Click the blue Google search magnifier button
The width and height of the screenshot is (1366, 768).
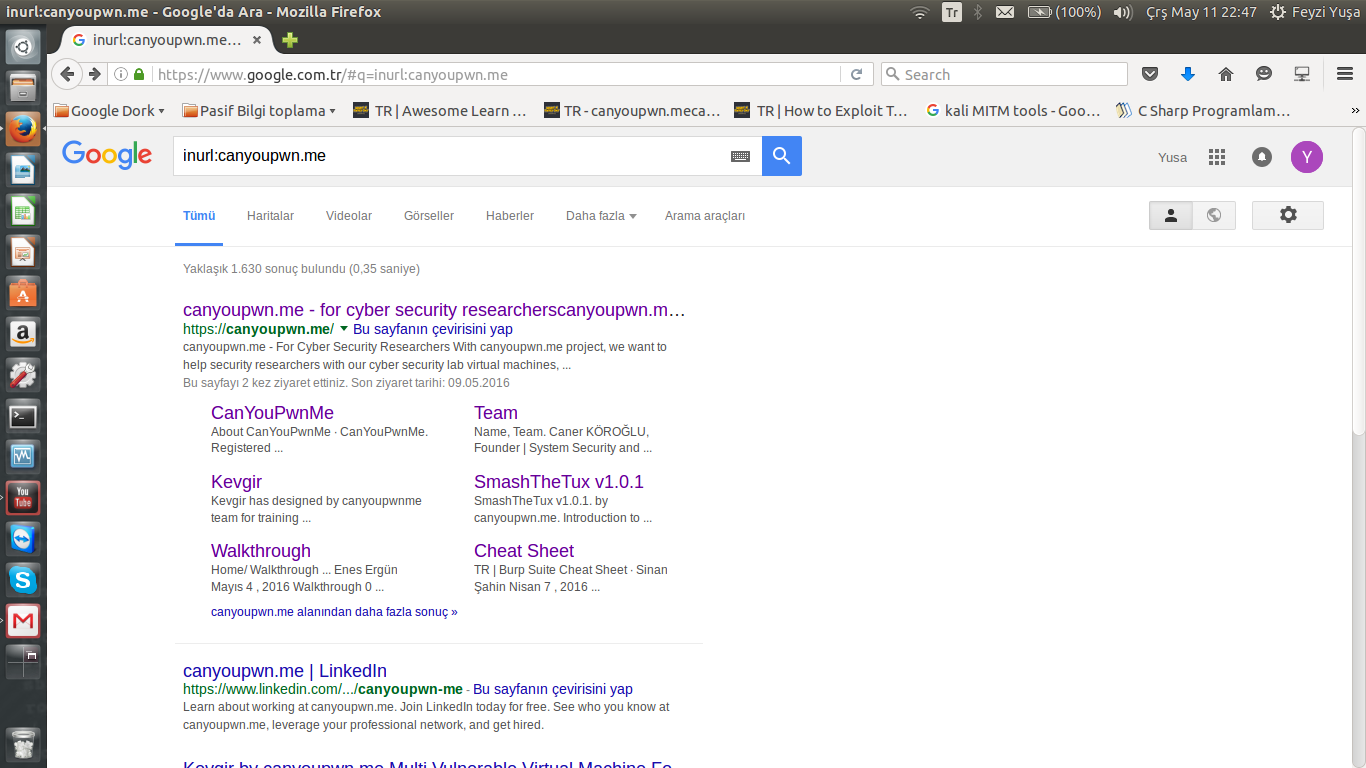tap(781, 156)
